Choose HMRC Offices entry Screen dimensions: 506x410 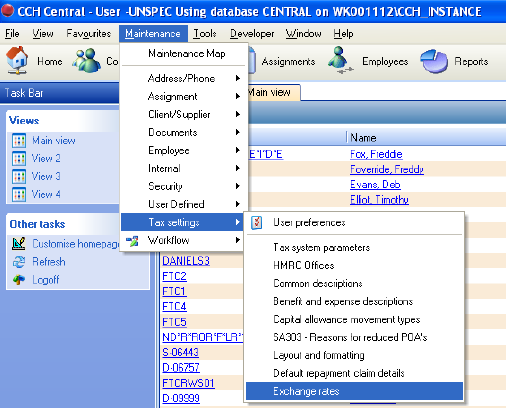tap(354, 265)
